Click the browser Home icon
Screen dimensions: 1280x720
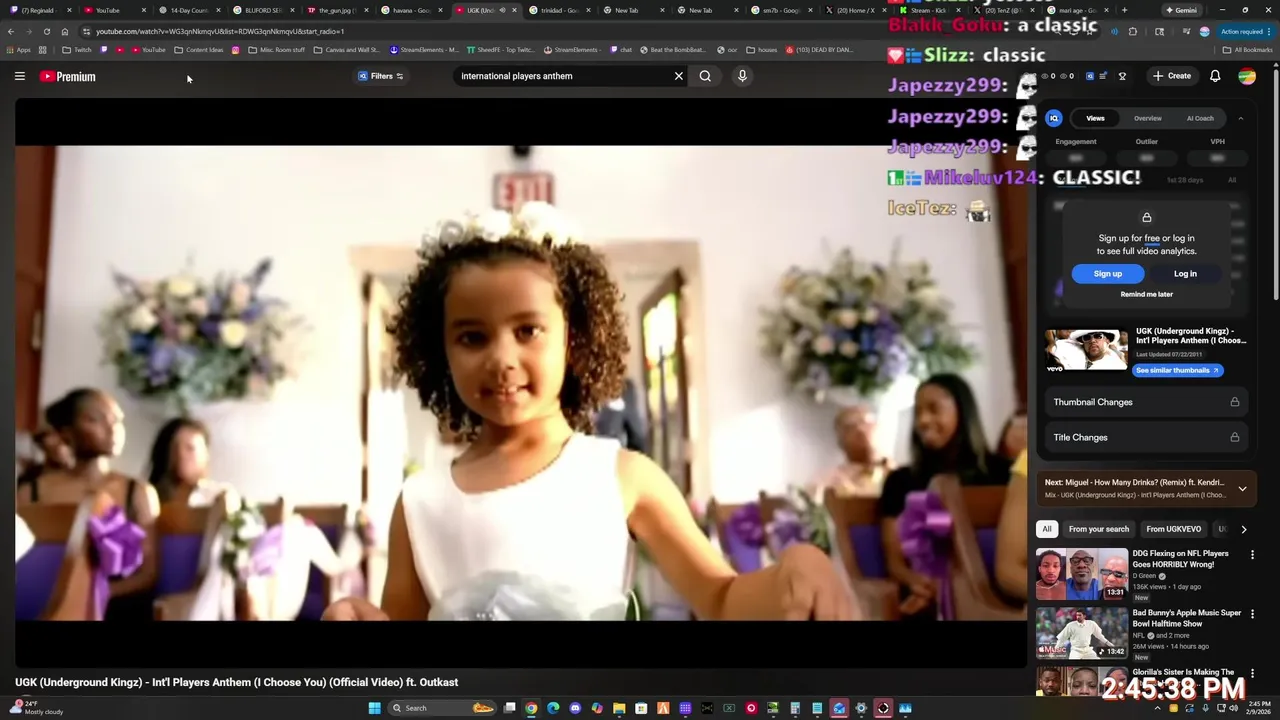coord(65,31)
